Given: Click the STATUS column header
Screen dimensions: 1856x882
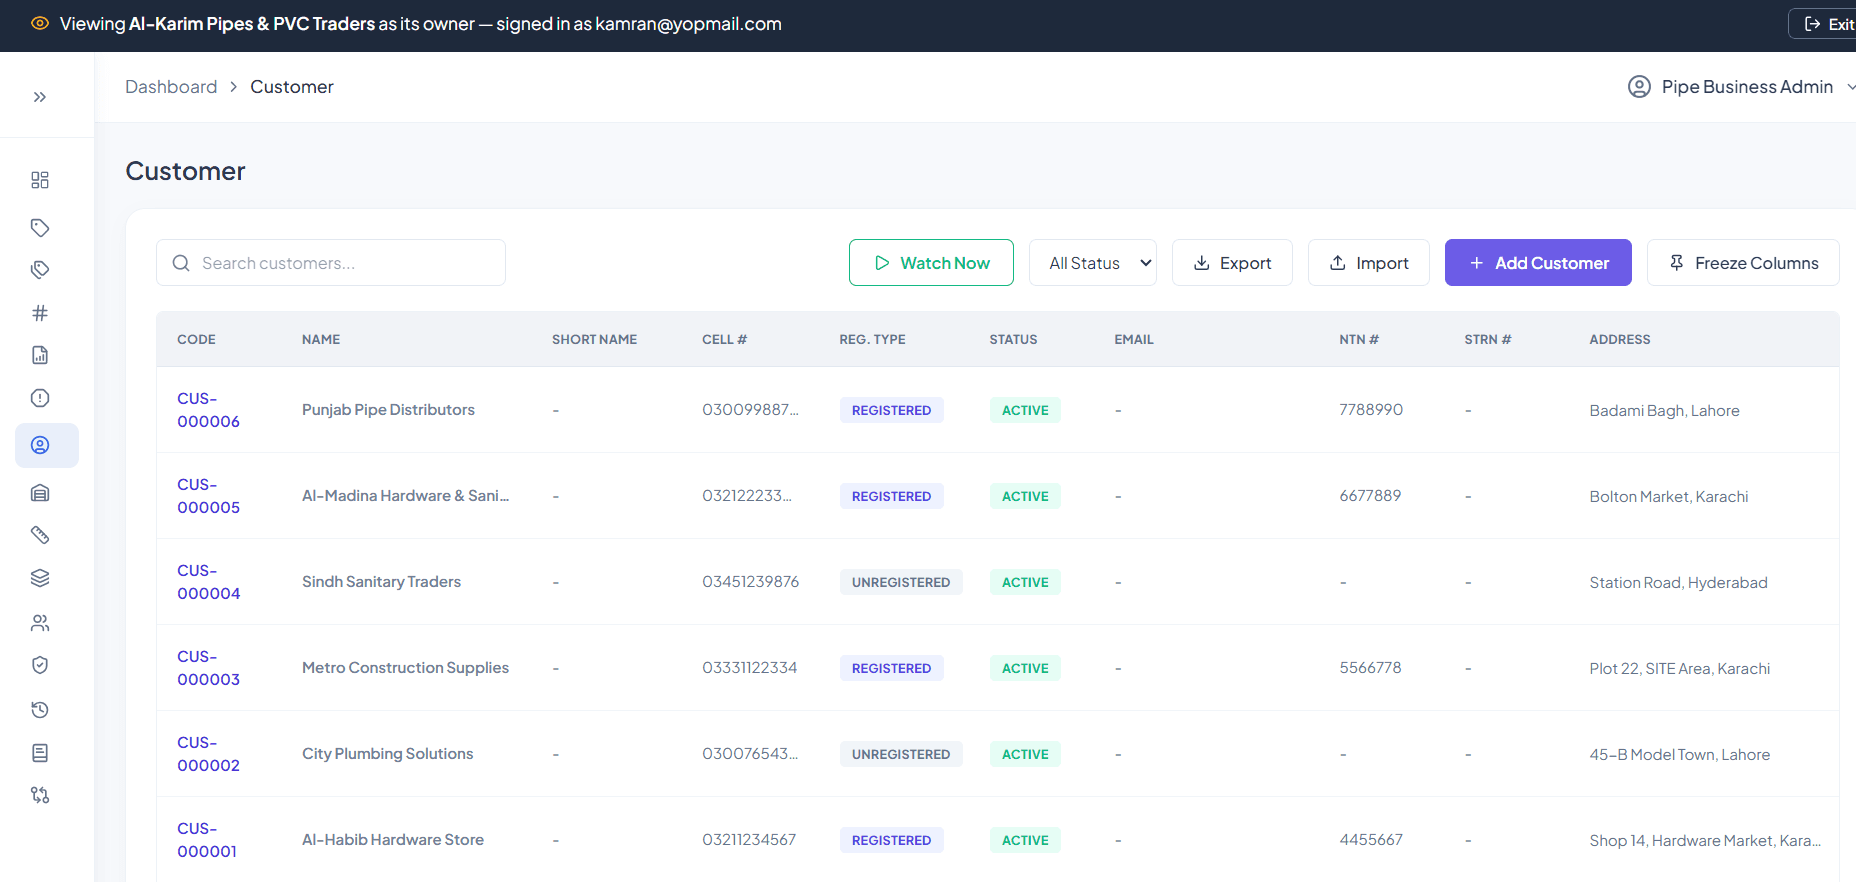Looking at the screenshot, I should click(x=1013, y=340).
